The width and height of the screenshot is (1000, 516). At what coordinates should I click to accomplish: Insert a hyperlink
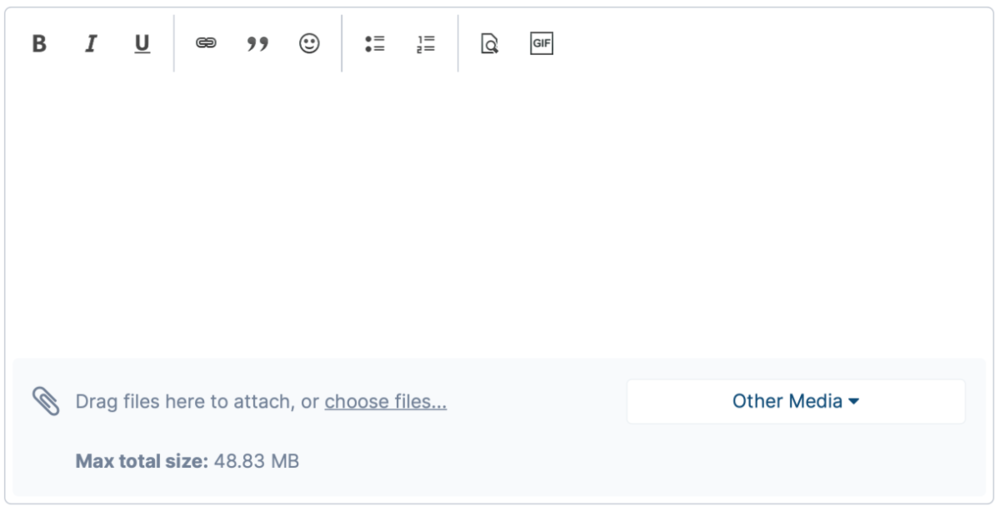[206, 44]
